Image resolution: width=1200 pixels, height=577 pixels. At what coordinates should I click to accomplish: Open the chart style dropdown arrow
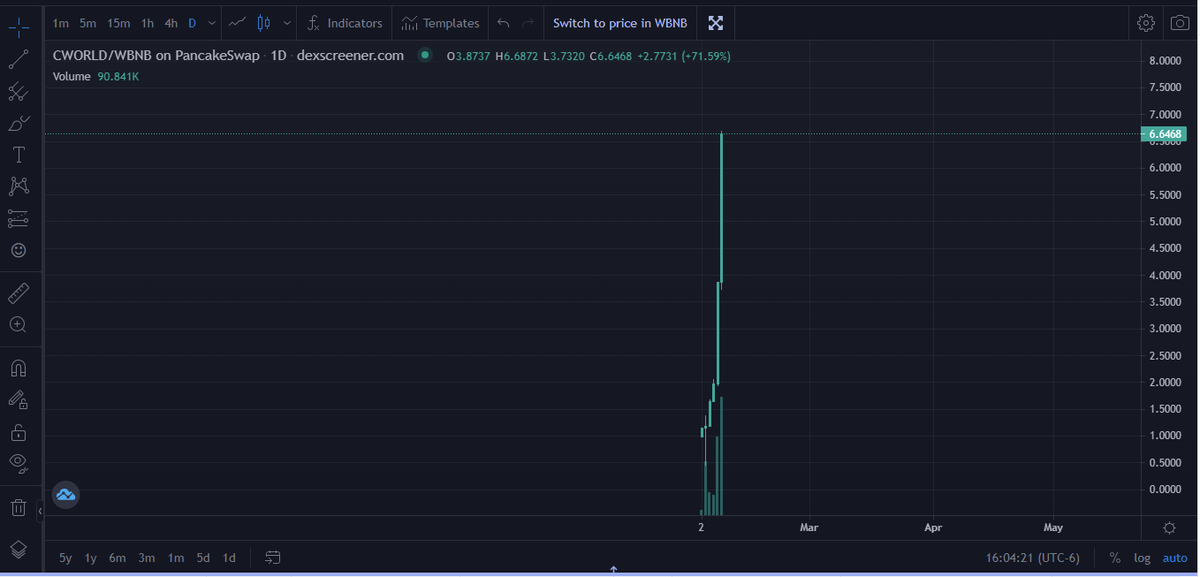coord(287,22)
